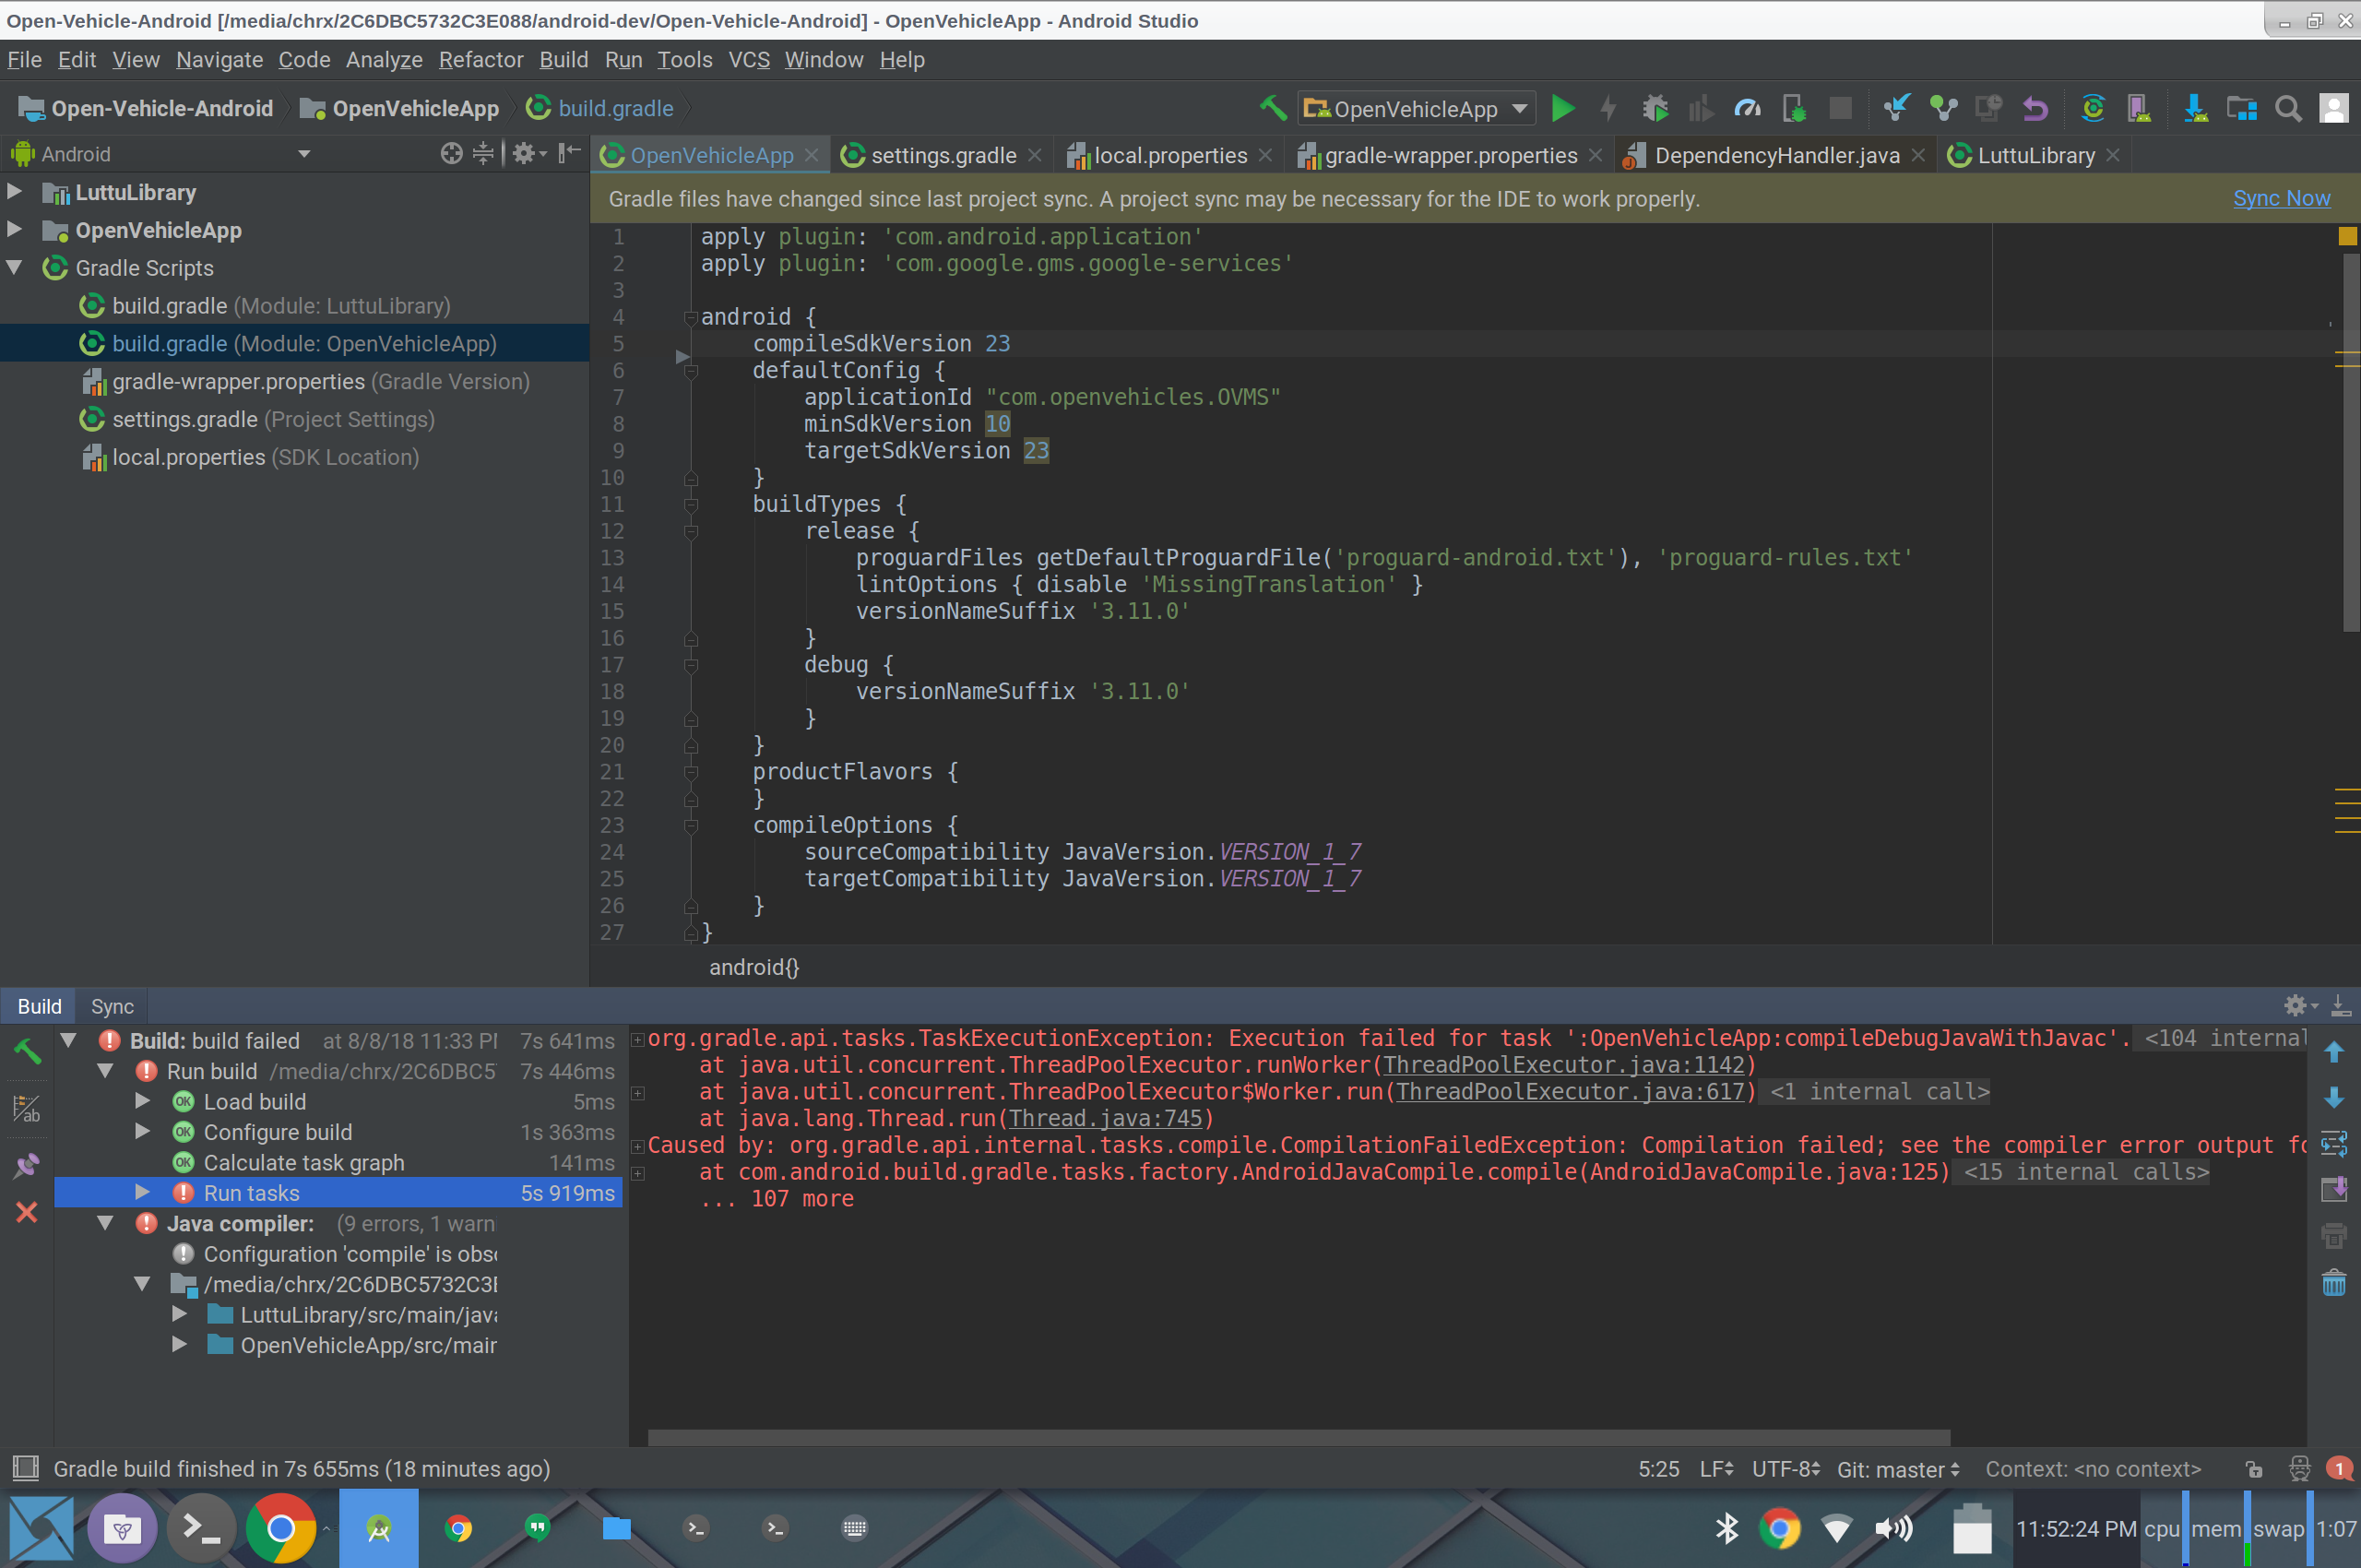
Task: Open Search Everywhere magnifier icon
Action: 2288,108
